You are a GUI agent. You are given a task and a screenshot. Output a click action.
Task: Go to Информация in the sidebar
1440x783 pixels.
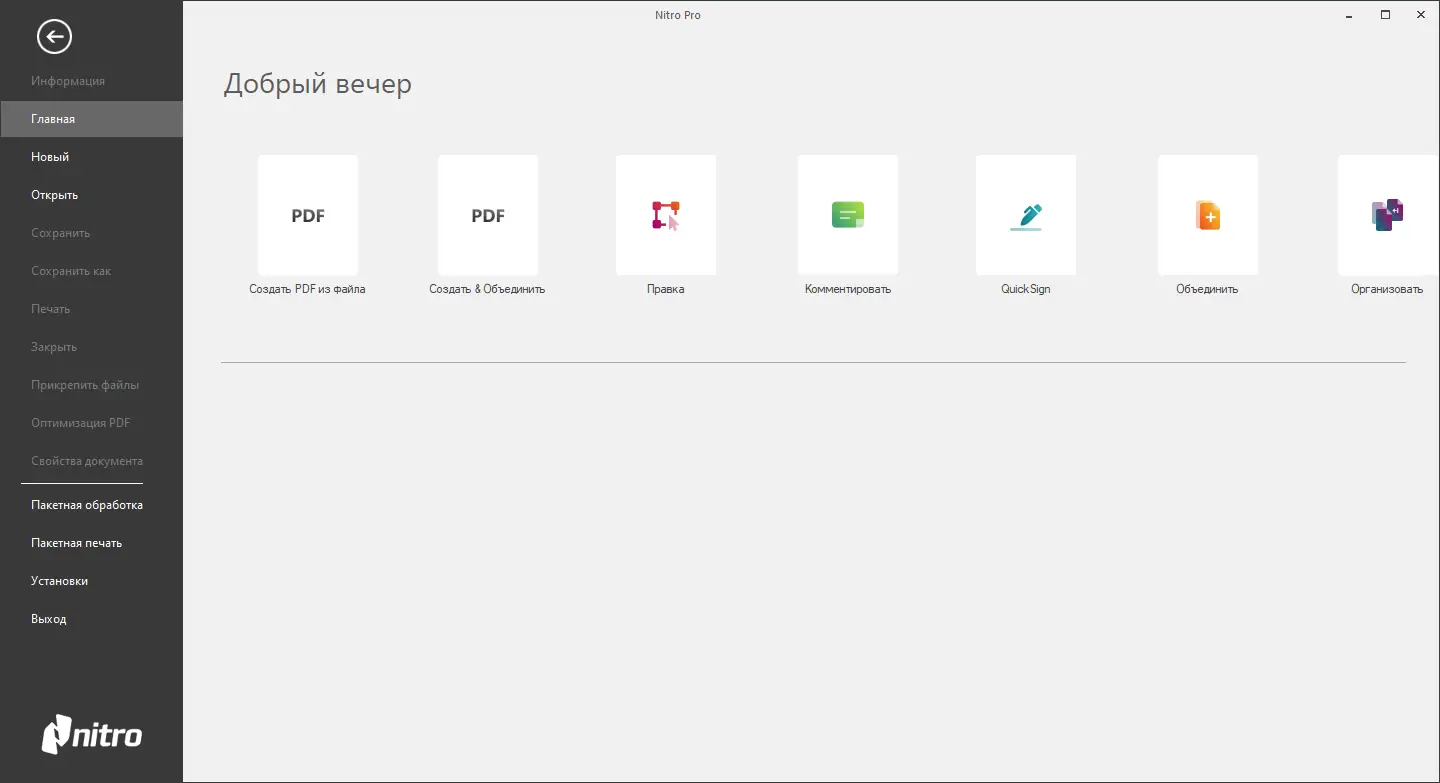tap(91, 81)
